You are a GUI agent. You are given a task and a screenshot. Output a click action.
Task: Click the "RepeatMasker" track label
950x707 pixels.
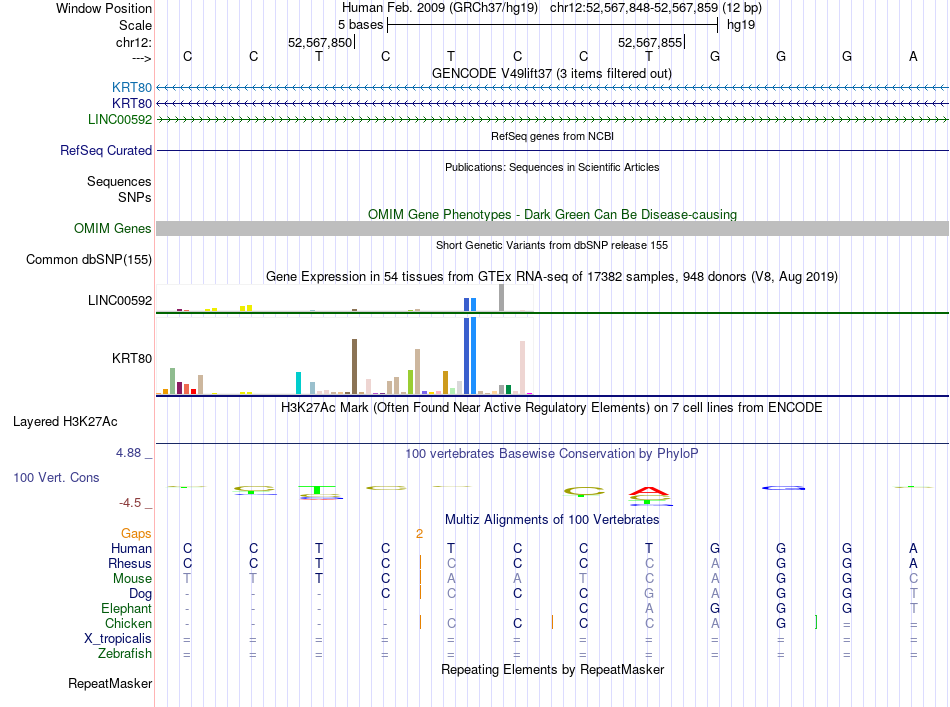pyautogui.click(x=110, y=683)
